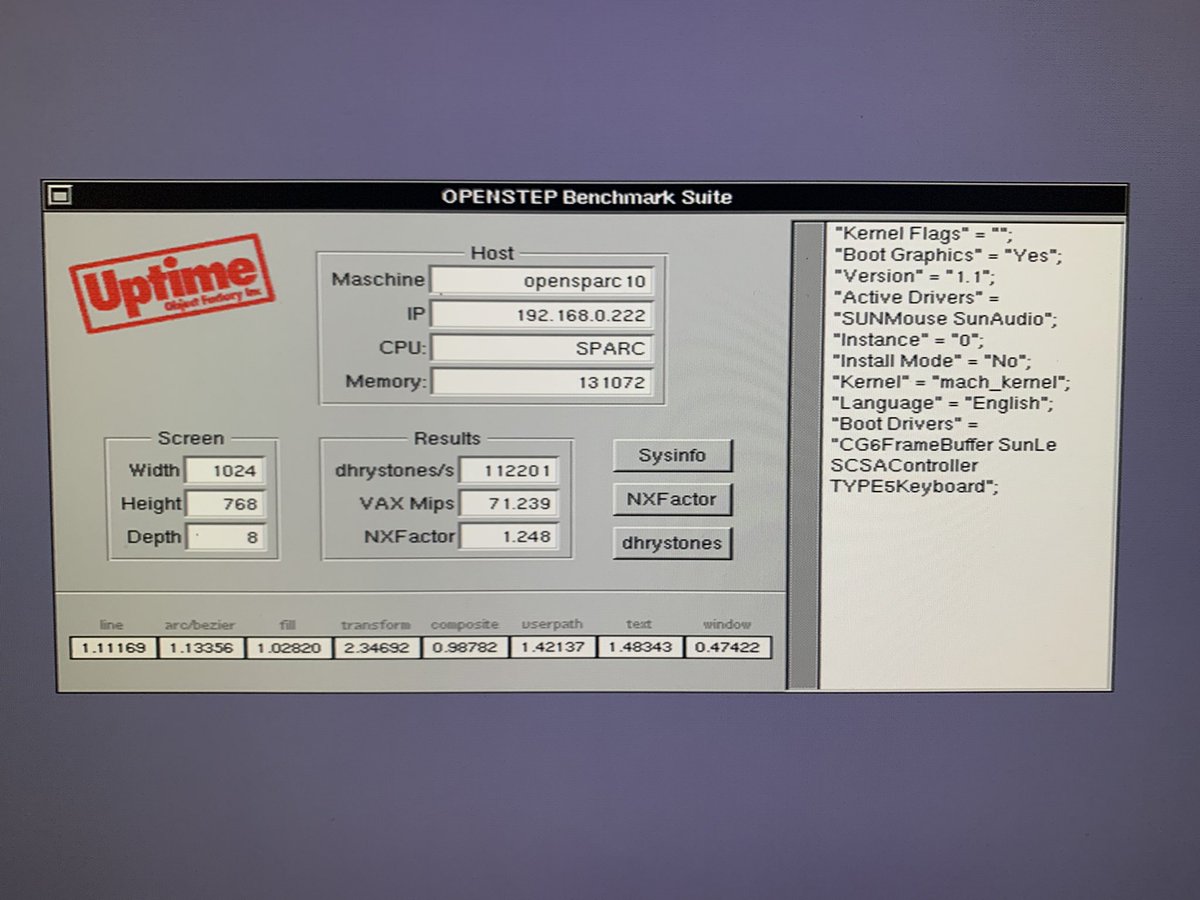Click the "CG6FrameBuffer SunLe" line
Image resolution: width=1200 pixels, height=900 pixels.
tap(944, 445)
